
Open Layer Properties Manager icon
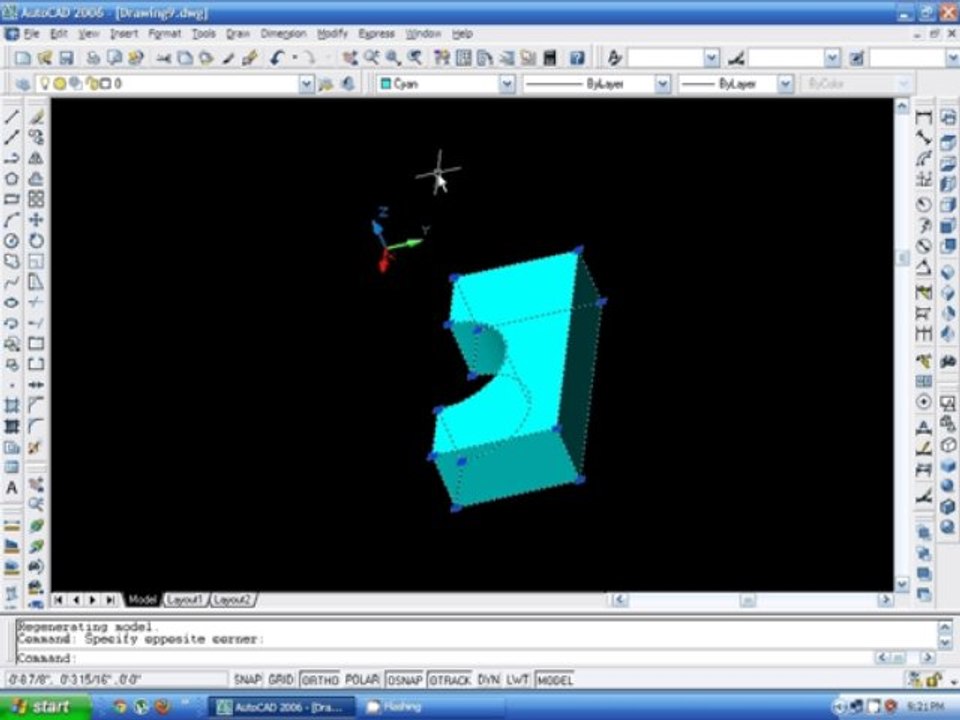coord(23,84)
